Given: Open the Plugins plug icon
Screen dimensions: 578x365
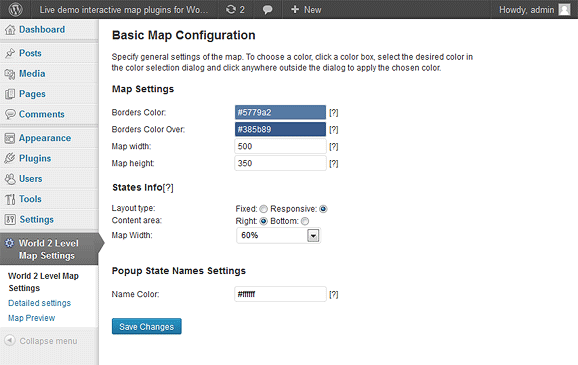Looking at the screenshot, I should pos(10,158).
